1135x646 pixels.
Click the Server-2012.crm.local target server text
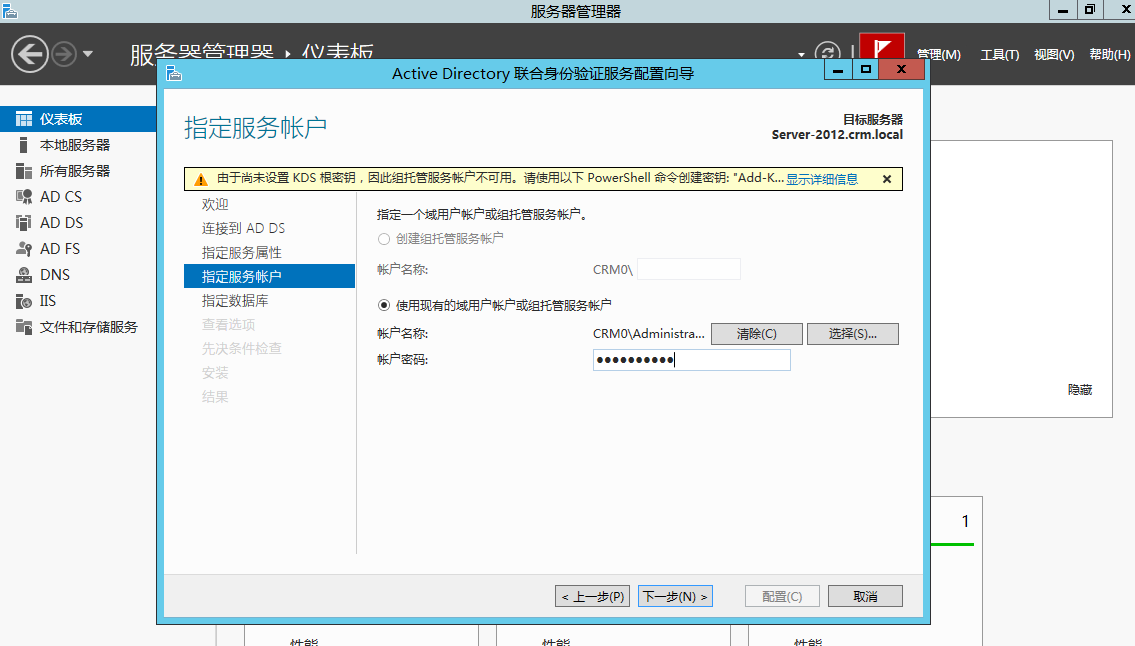click(837, 135)
